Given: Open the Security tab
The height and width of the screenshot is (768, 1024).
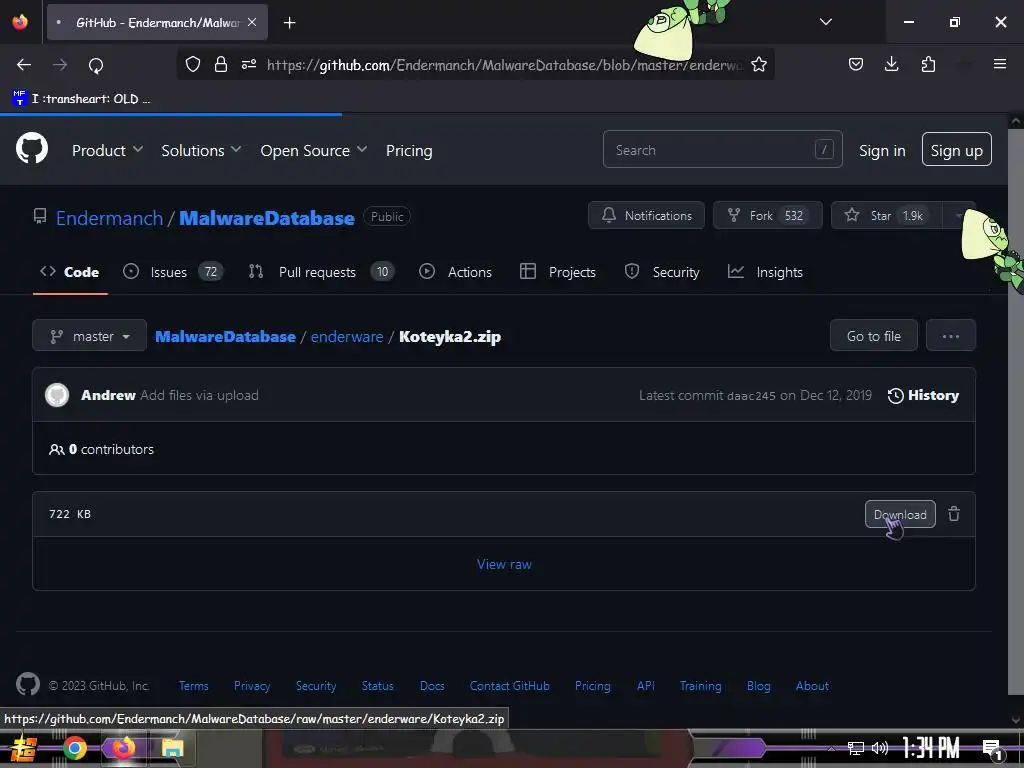Looking at the screenshot, I should click(662, 272).
